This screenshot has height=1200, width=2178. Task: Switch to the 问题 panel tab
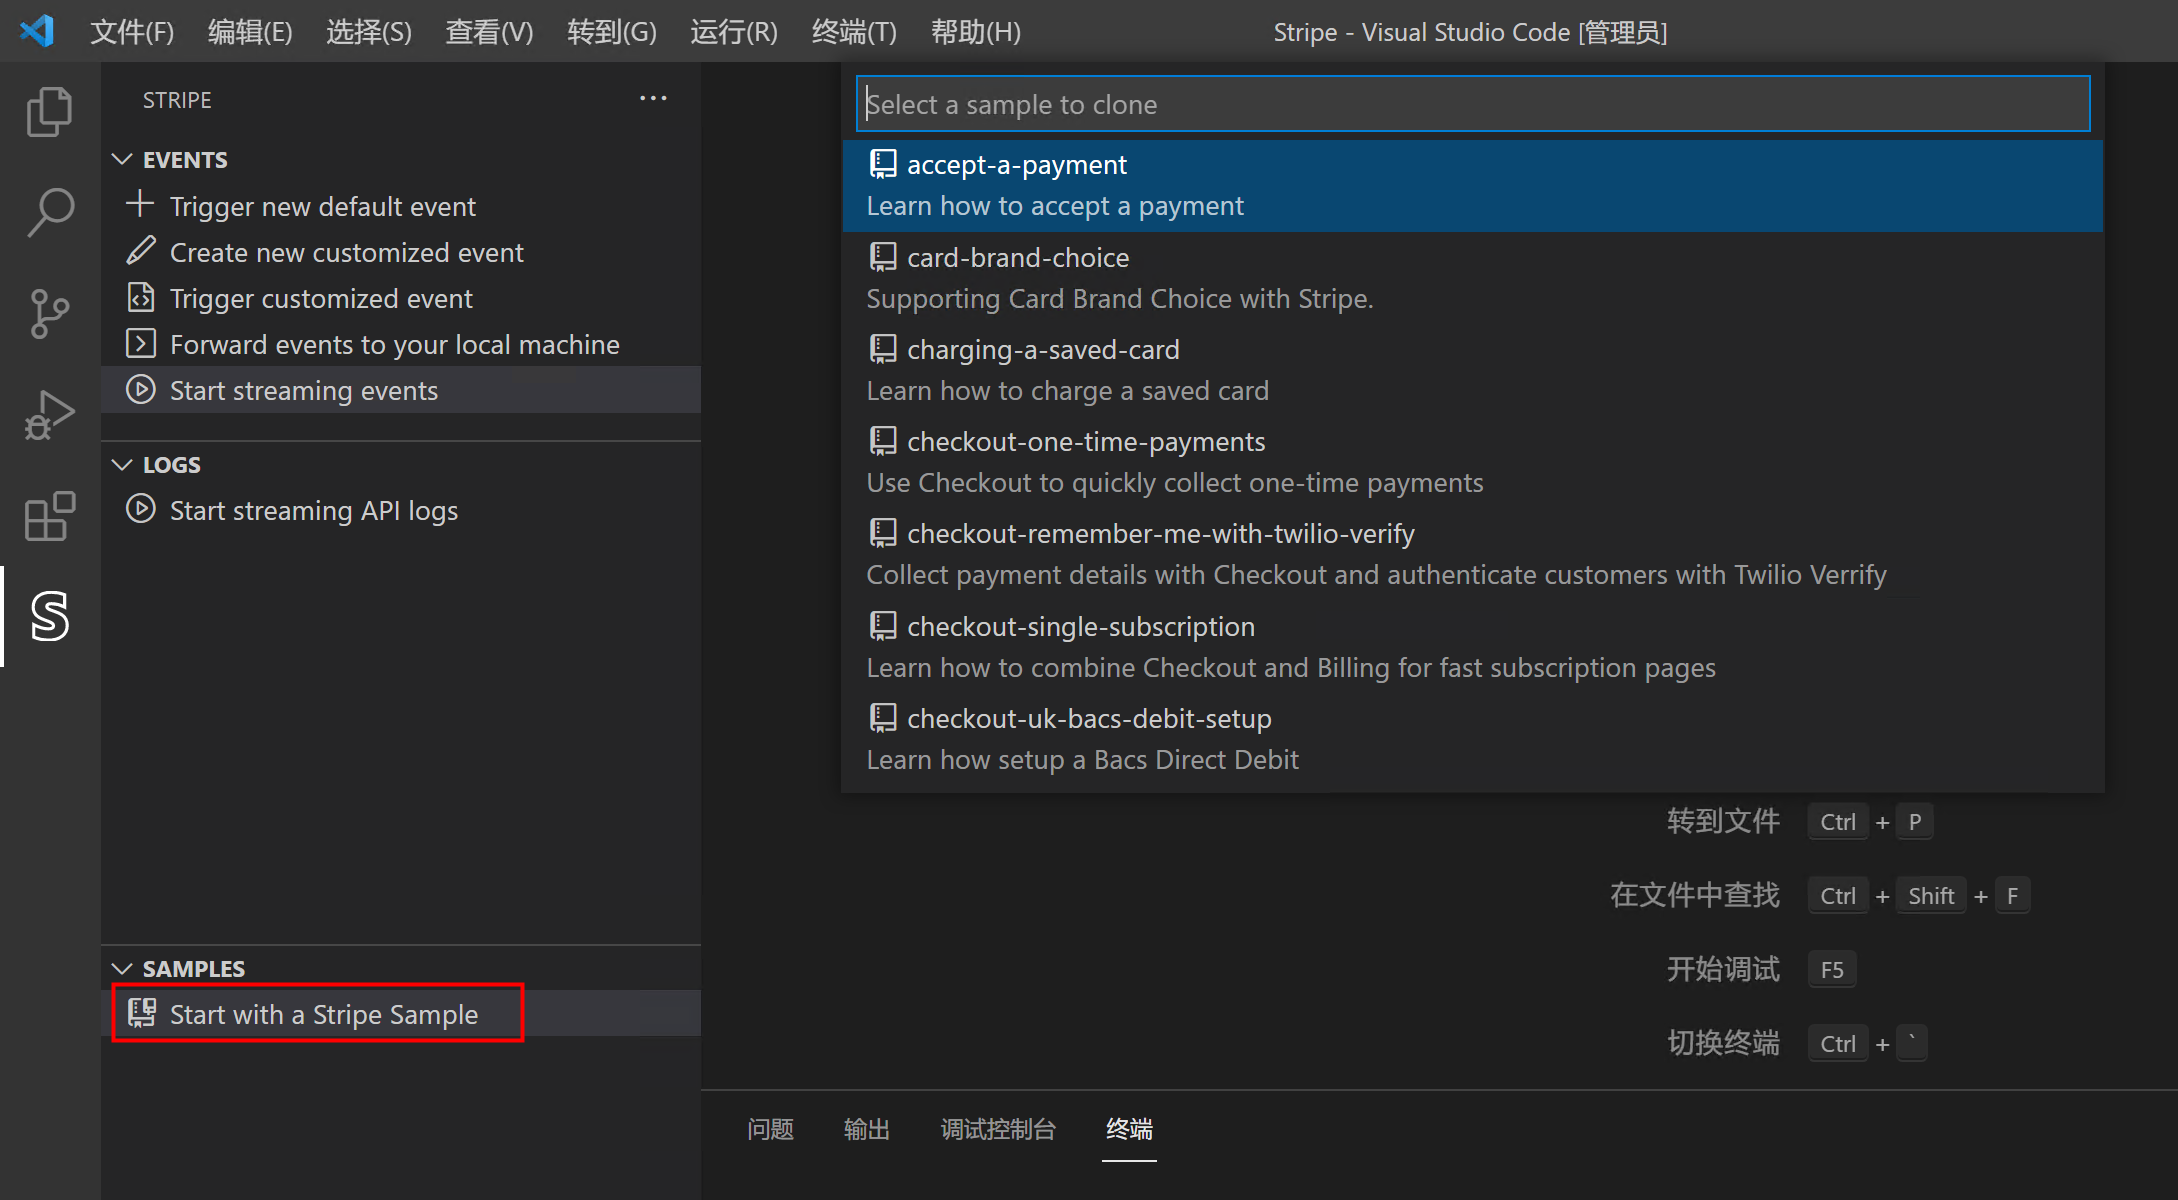click(x=770, y=1129)
